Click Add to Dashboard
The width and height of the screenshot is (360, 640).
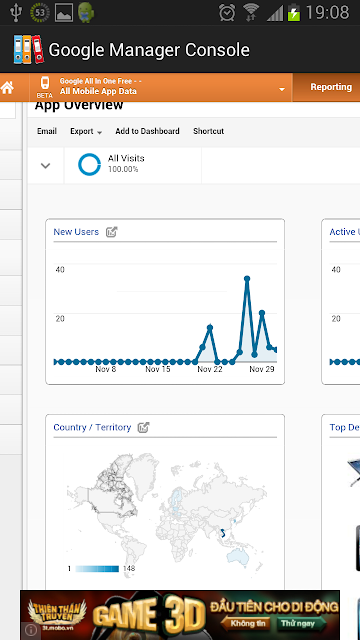(x=147, y=131)
